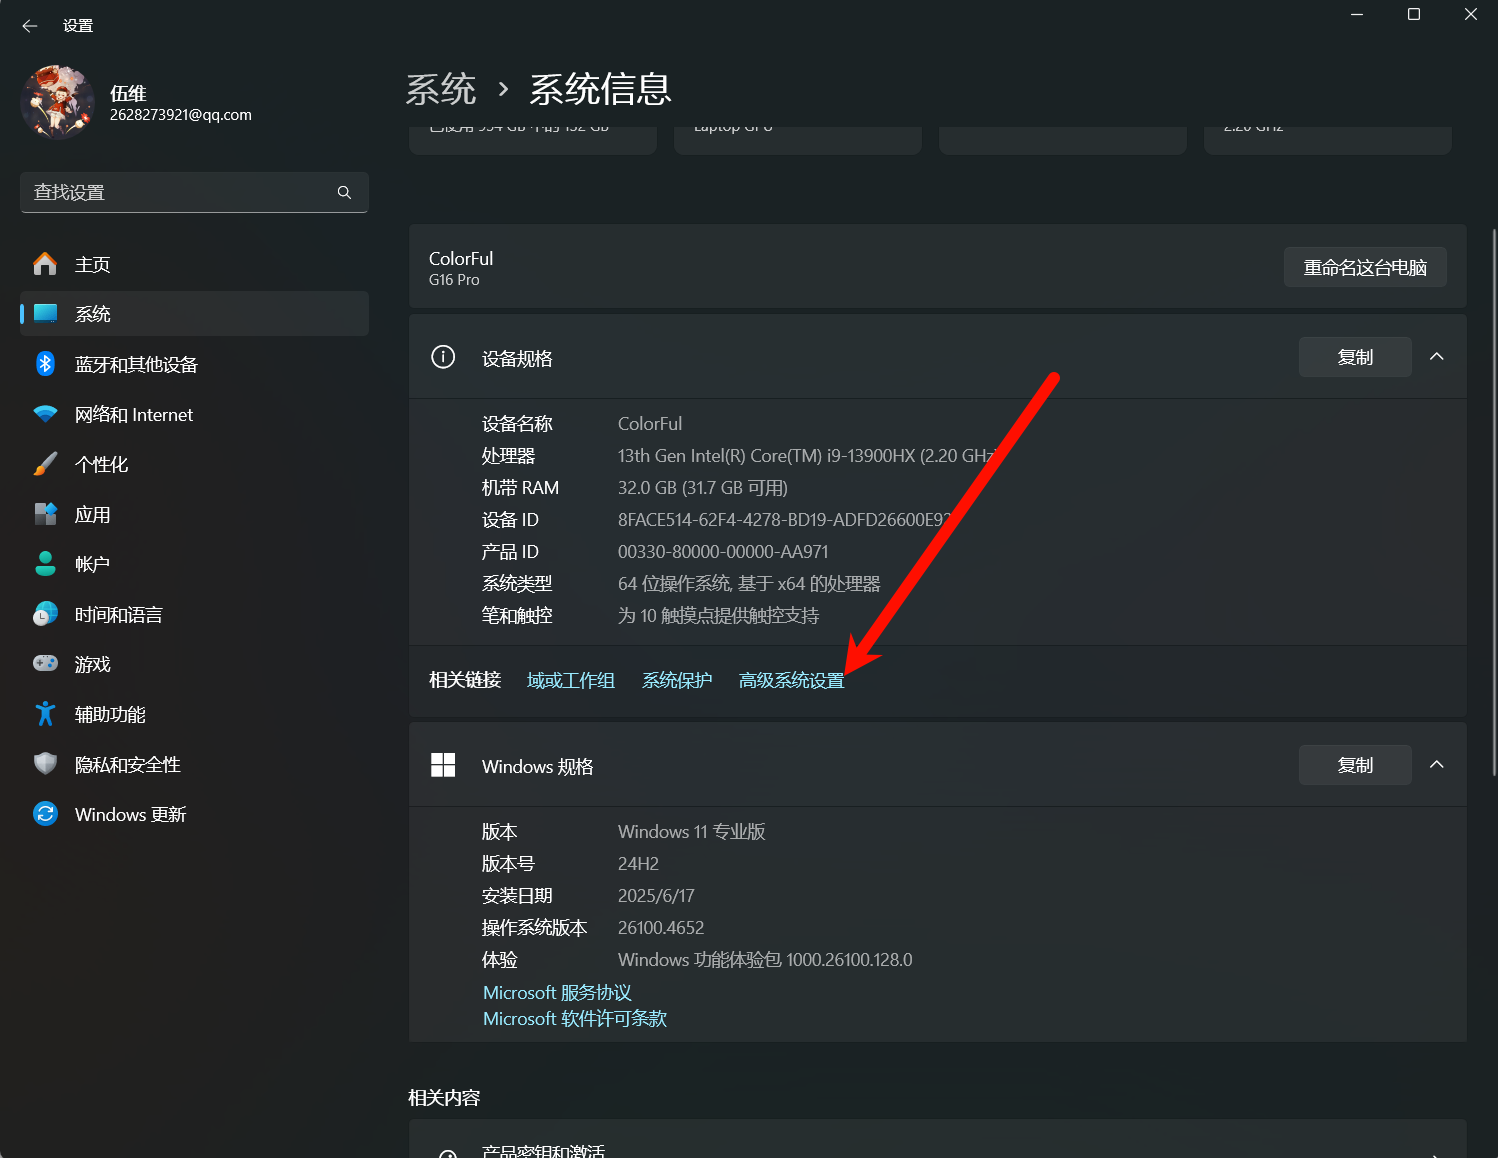1498x1158 pixels.
Task: Click the 安装日期 value 2025/6/17
Action: [656, 896]
